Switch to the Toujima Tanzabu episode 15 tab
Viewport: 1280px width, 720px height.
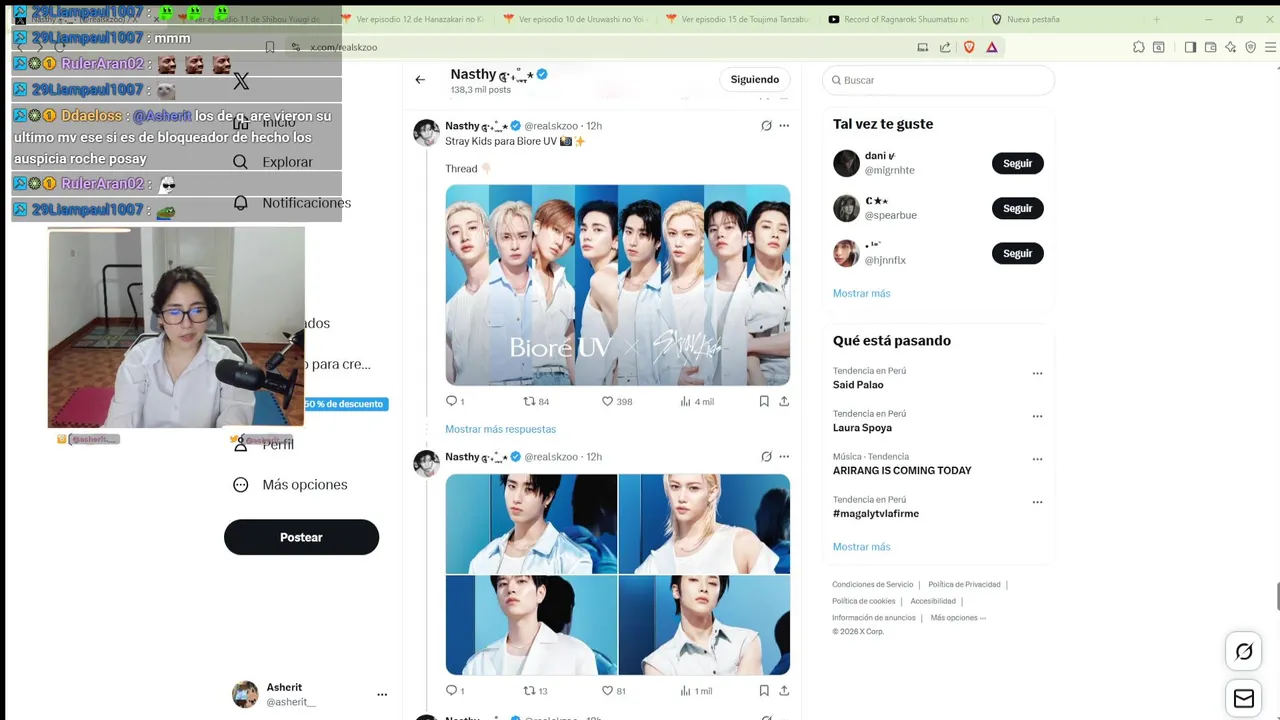click(x=738, y=19)
